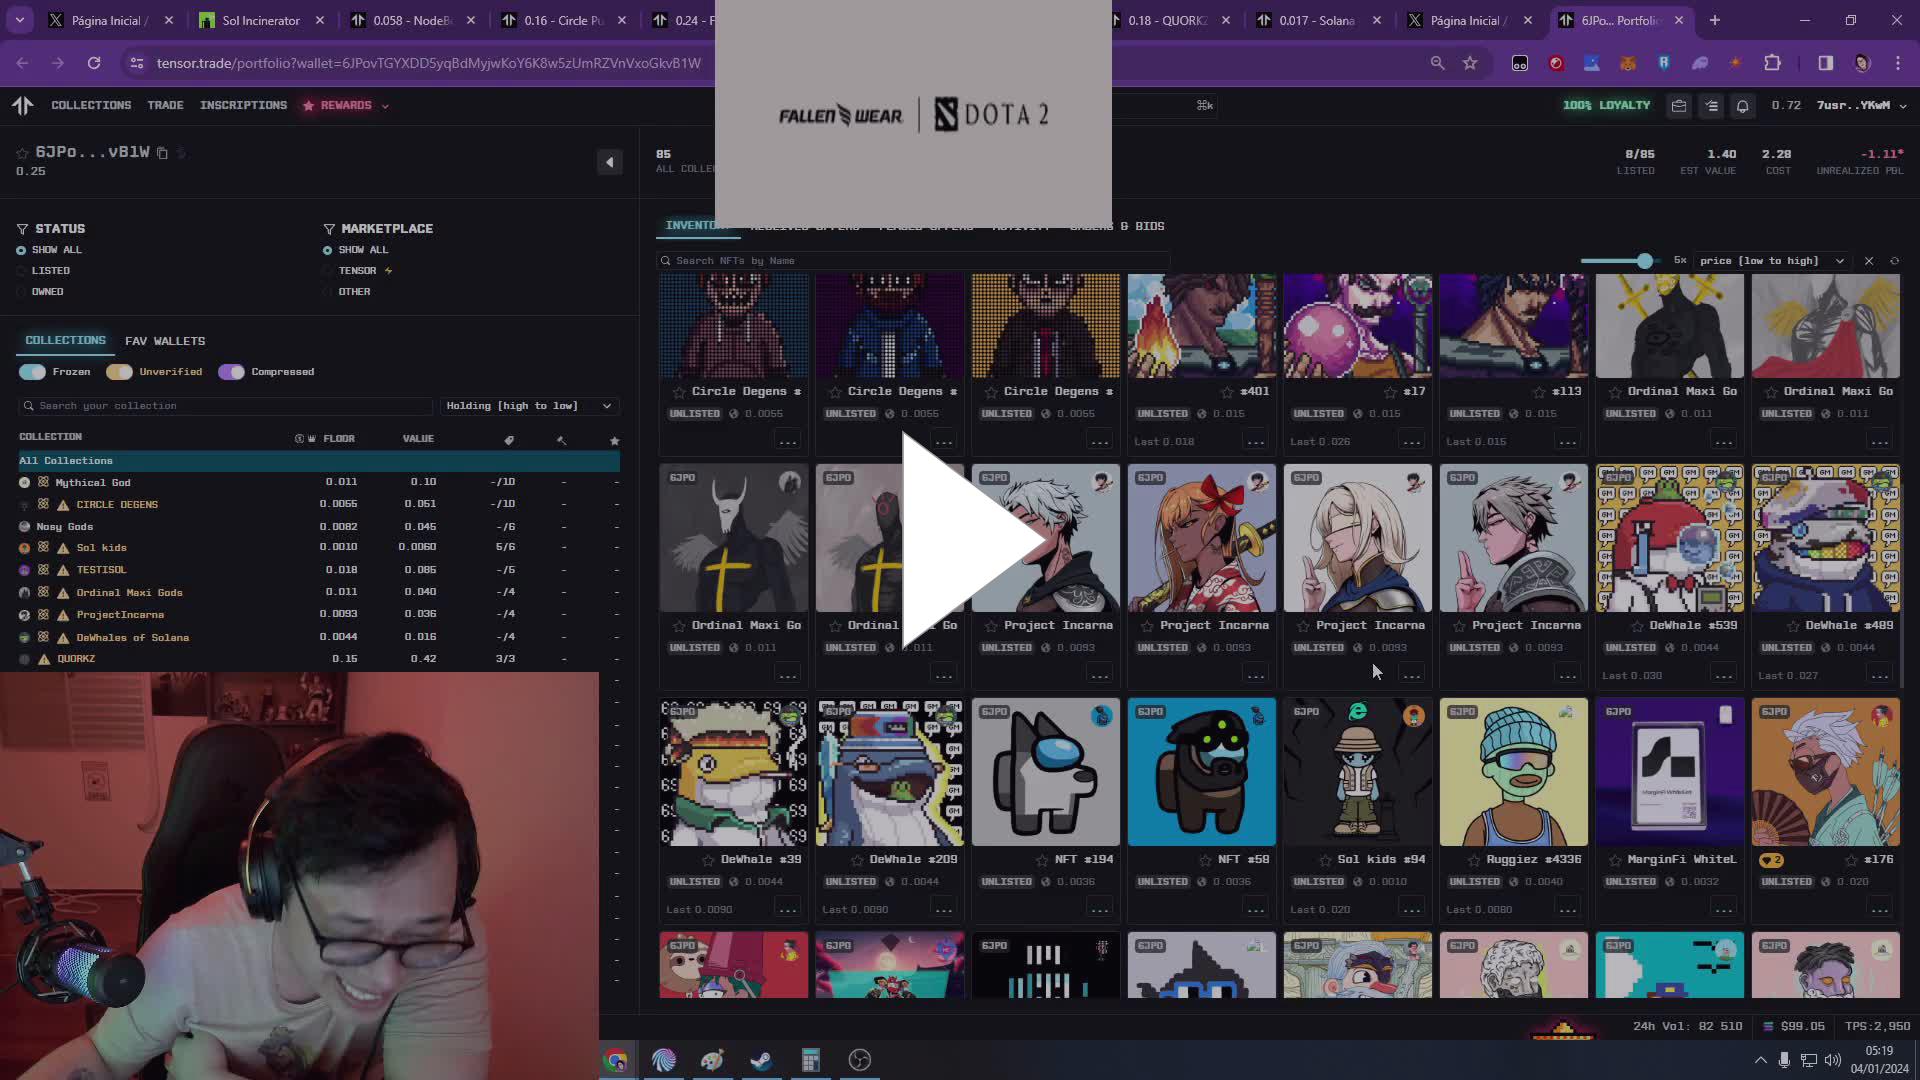Open the Holding high to low sort dropdown

(528, 406)
